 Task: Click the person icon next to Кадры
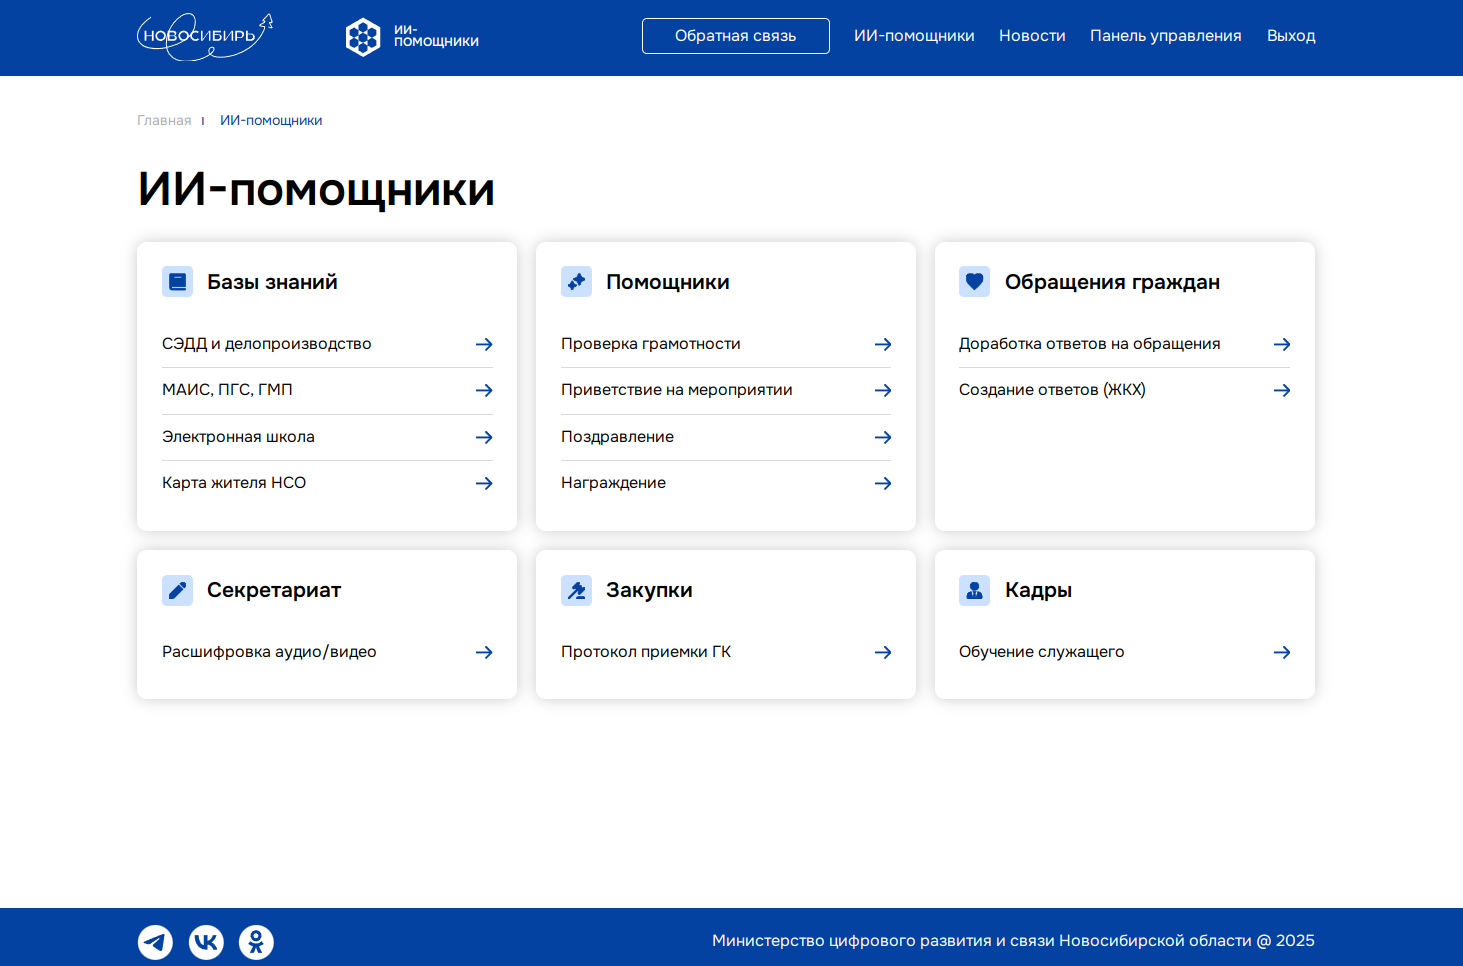click(x=974, y=590)
